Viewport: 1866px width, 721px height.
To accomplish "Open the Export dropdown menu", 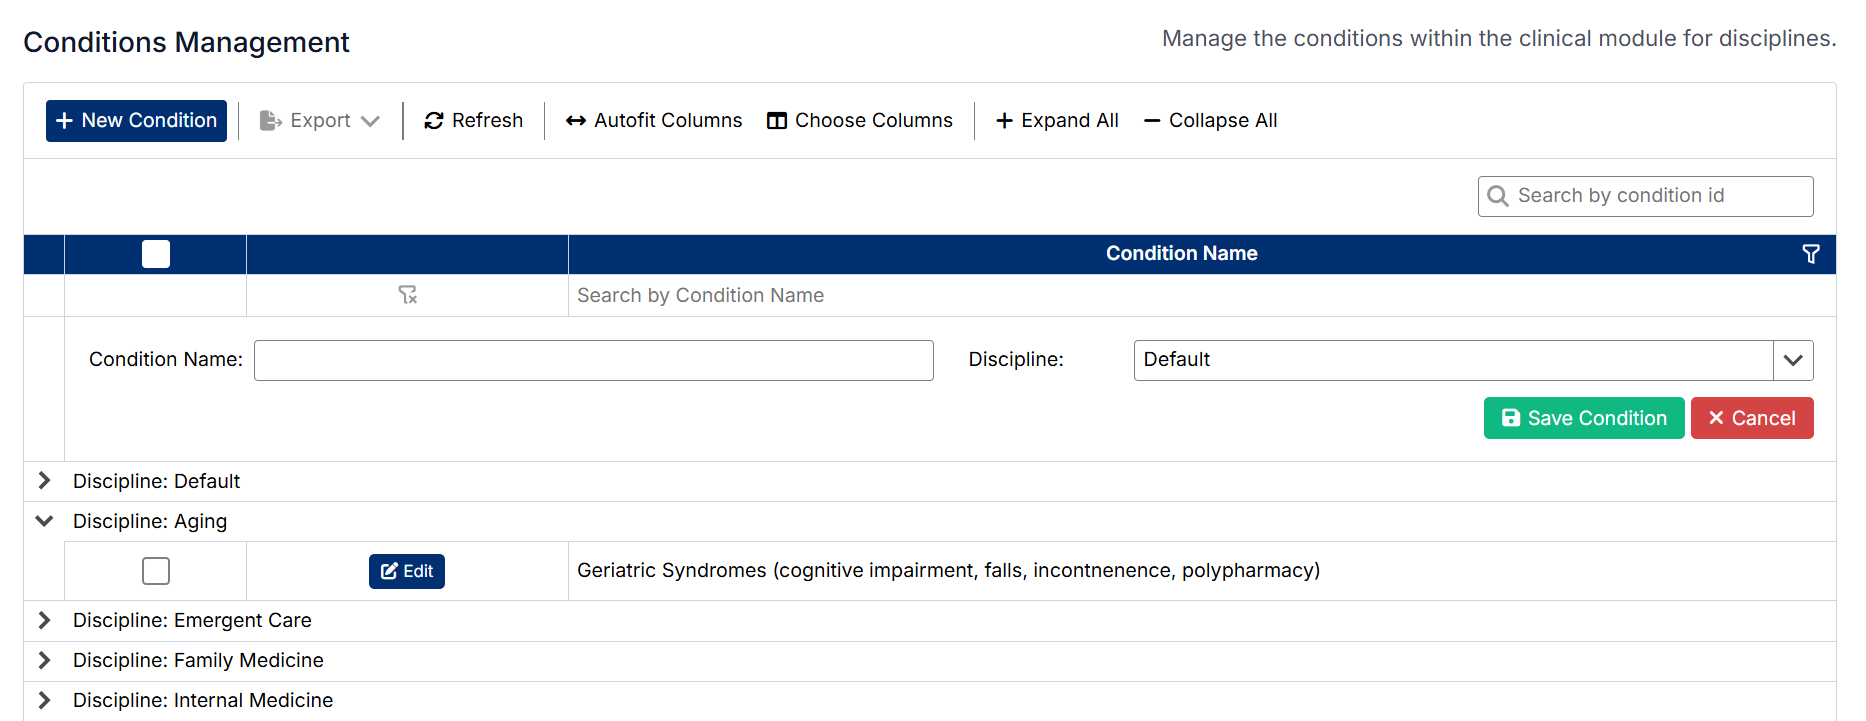I will click(320, 121).
